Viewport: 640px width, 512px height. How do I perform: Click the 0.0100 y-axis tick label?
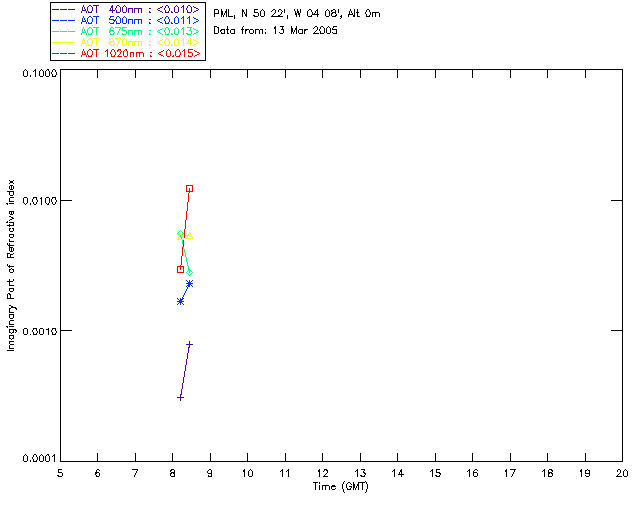40,201
